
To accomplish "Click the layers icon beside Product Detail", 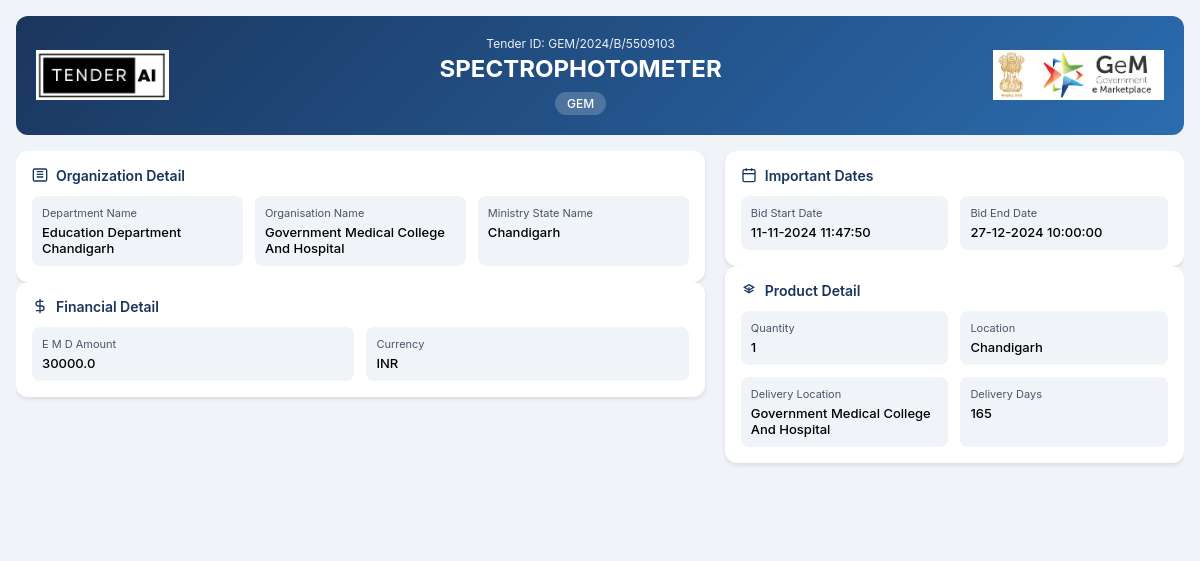I will coord(749,290).
